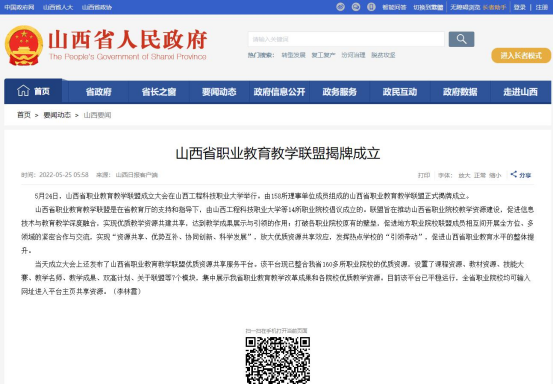This screenshot has width=553, height=385.
Task: Open the 山西省人大 top link
Action: click(x=58, y=7)
